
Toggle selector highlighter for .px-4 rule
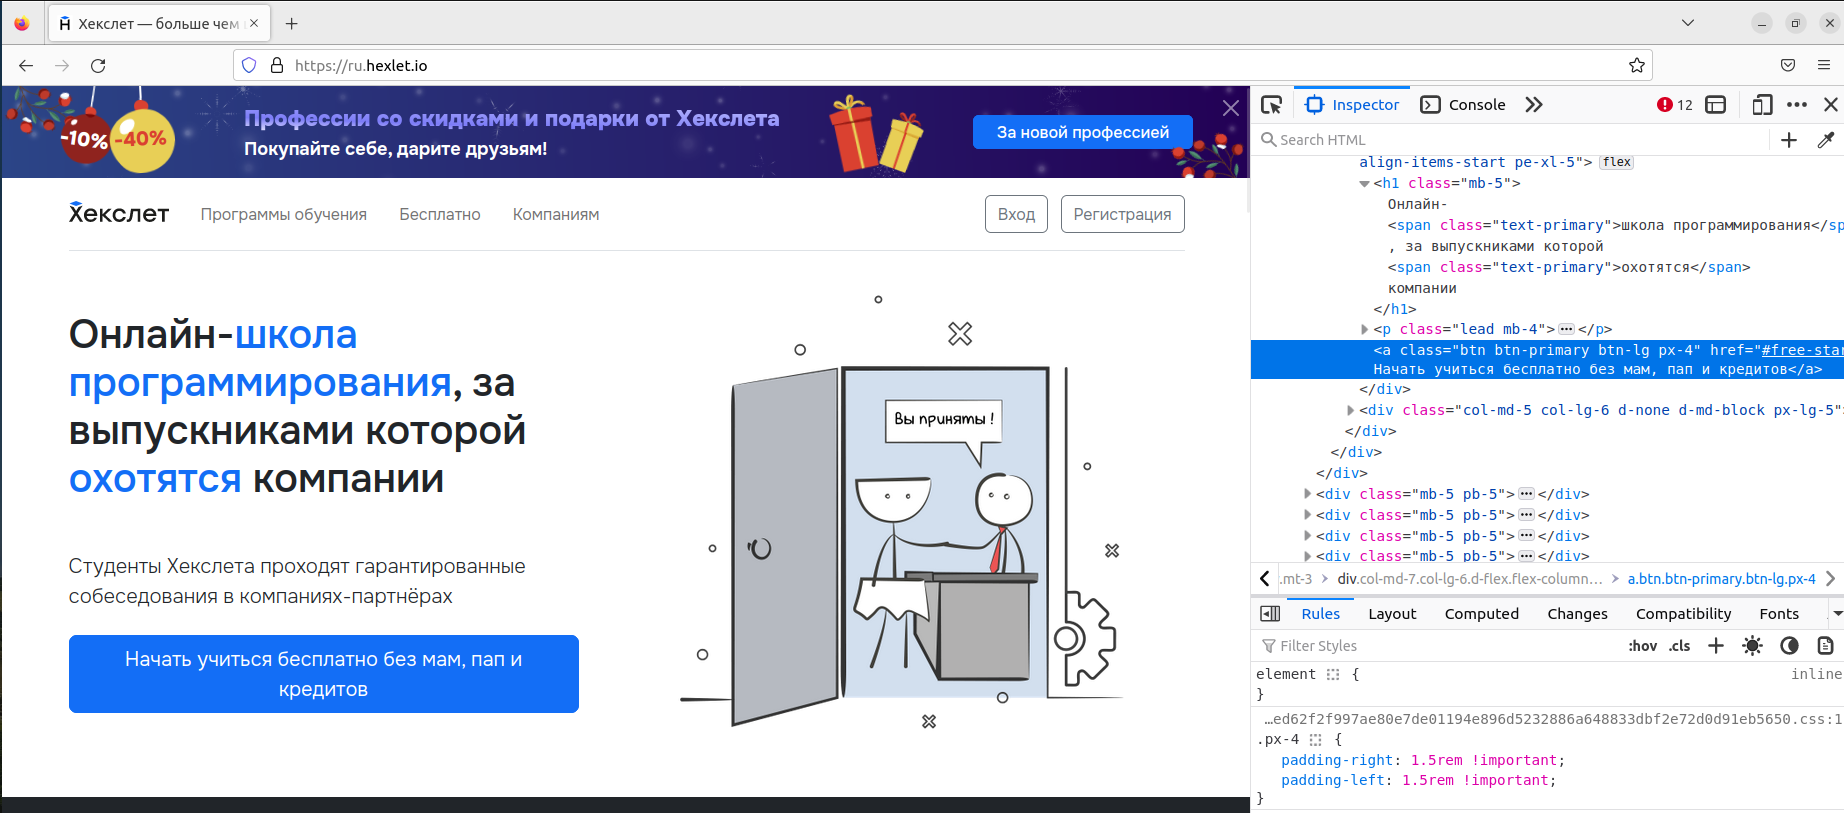point(1316,740)
